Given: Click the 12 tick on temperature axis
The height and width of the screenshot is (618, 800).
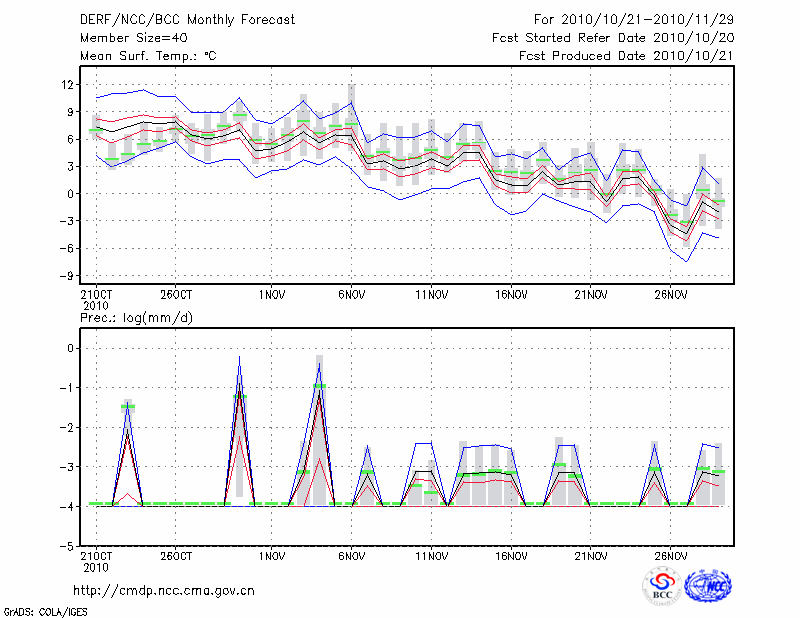Looking at the screenshot, I should point(68,85).
